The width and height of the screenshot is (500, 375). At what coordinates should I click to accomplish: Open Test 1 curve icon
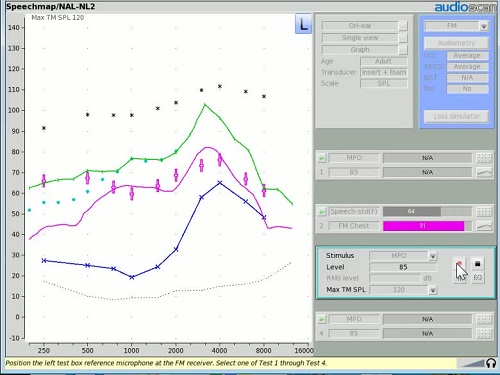pos(484,172)
